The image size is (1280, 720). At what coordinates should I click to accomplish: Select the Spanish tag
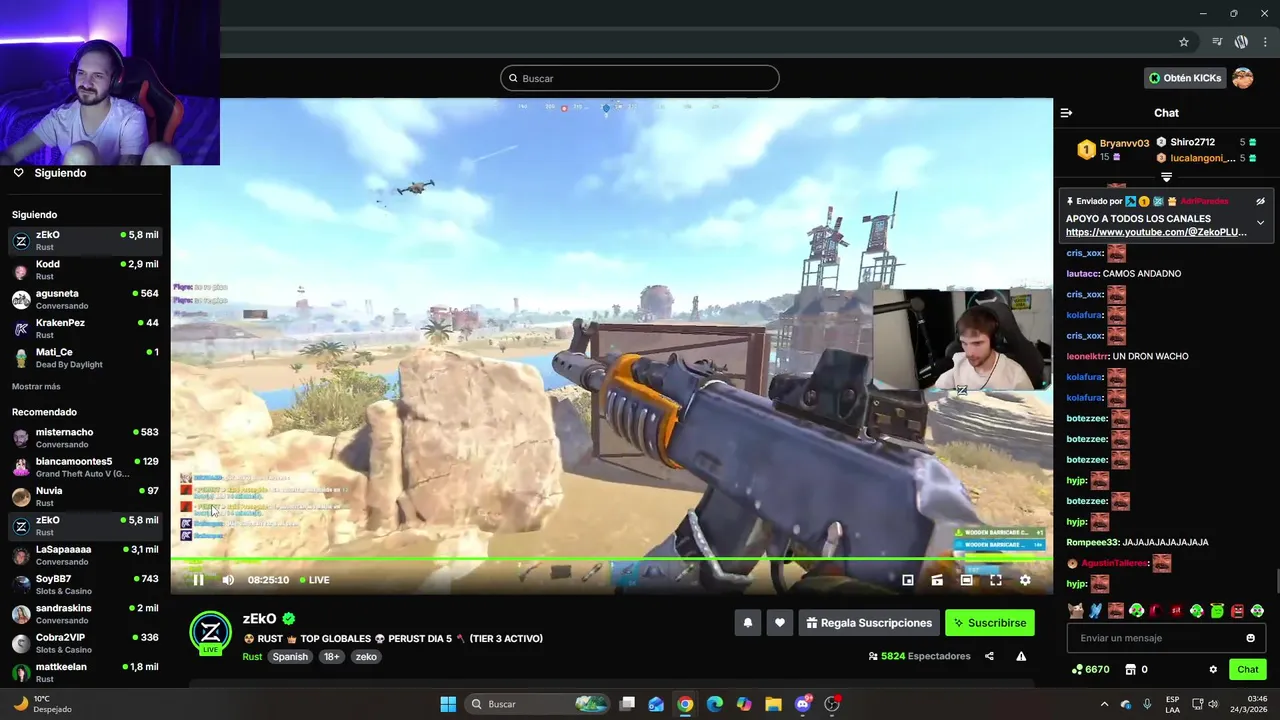(x=290, y=657)
